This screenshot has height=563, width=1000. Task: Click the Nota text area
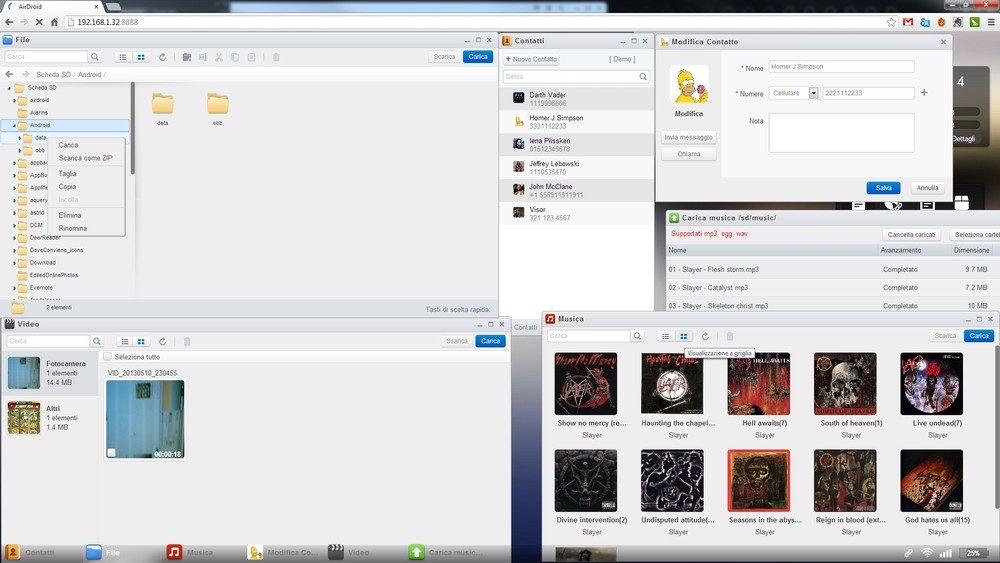pos(841,133)
